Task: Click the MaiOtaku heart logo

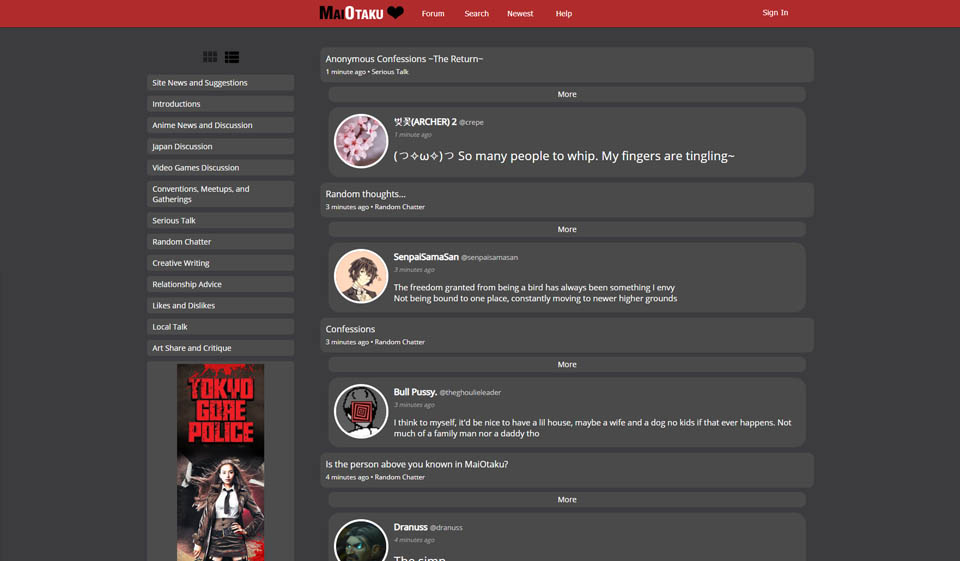Action: pos(361,13)
